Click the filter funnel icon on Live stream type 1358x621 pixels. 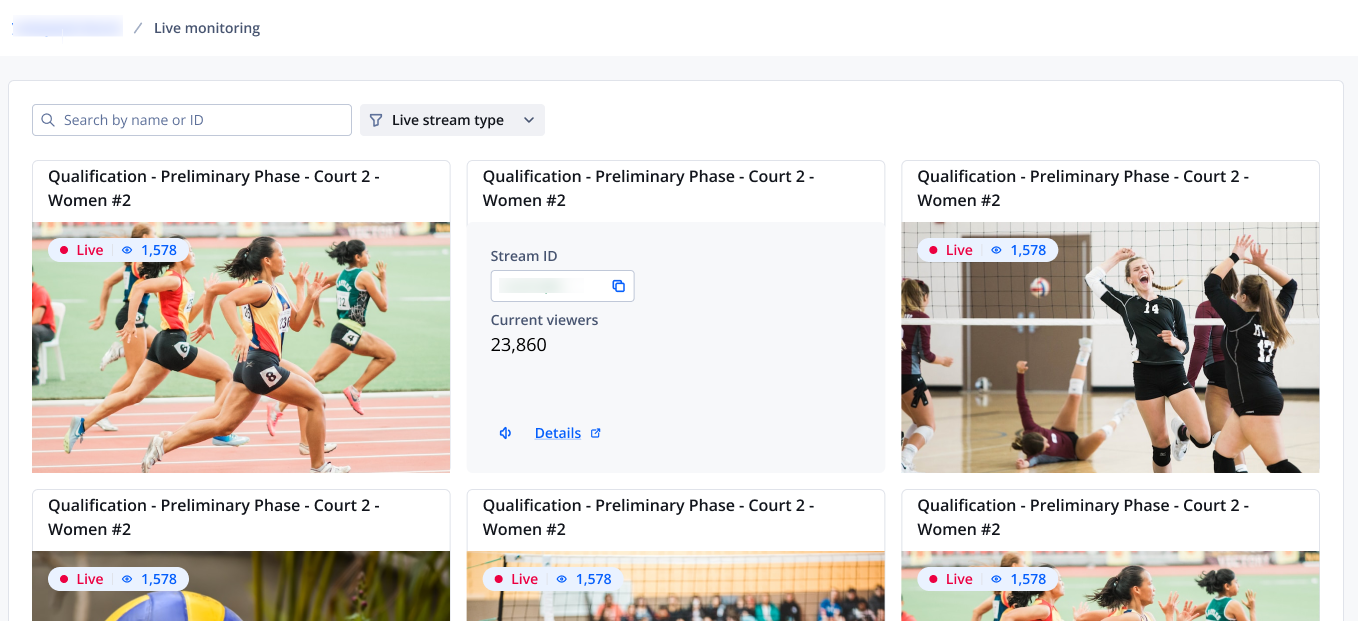(376, 119)
